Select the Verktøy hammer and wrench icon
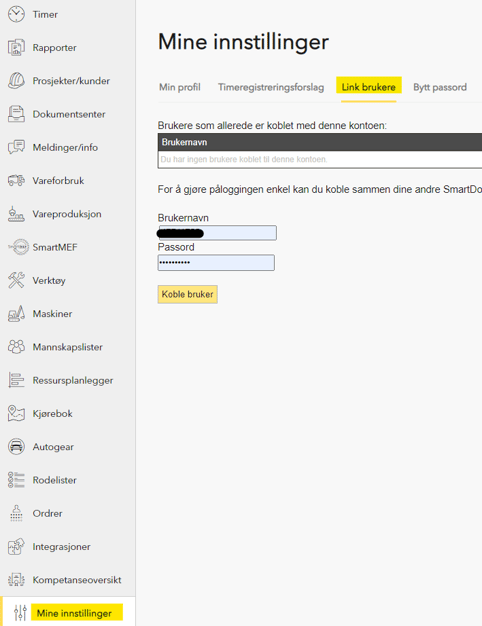This screenshot has height=626, width=482. [16, 280]
